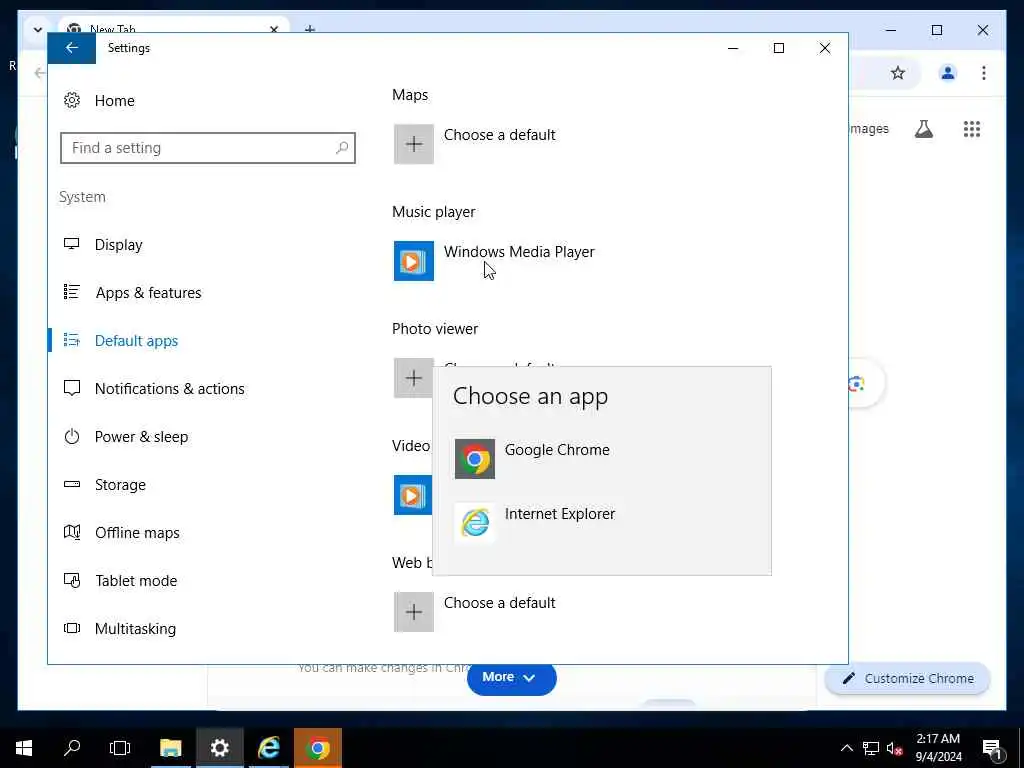Open File Explorer from the taskbar
Viewport: 1024px width, 768px height.
(x=170, y=748)
